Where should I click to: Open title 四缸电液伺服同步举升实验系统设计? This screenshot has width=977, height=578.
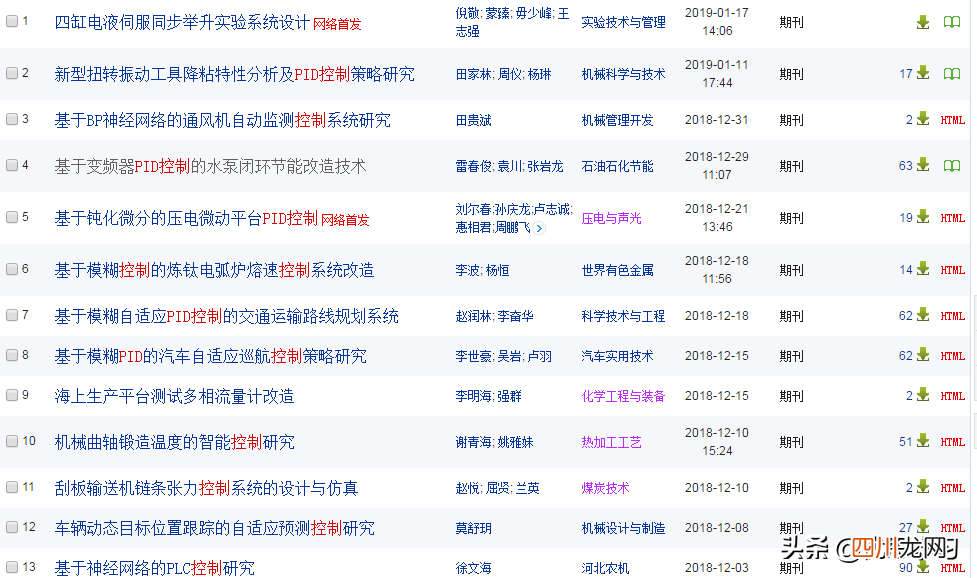pos(182,23)
